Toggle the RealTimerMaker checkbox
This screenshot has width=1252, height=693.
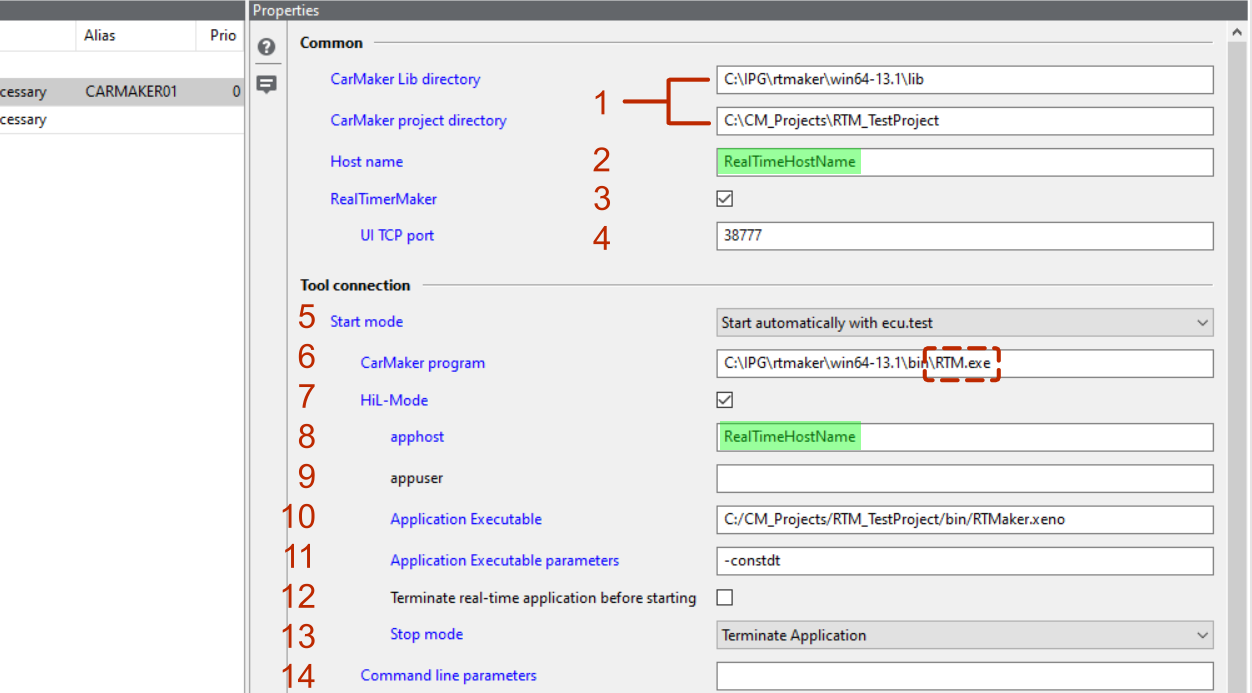725,199
